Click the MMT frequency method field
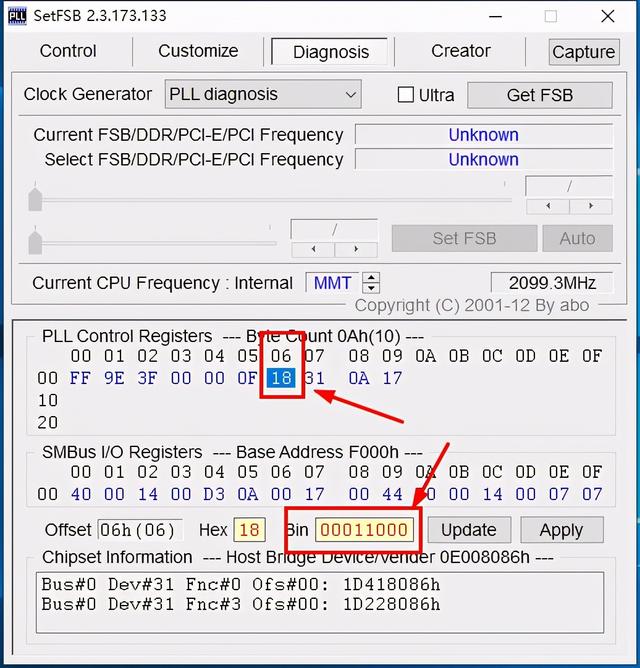The image size is (640, 668). click(332, 283)
